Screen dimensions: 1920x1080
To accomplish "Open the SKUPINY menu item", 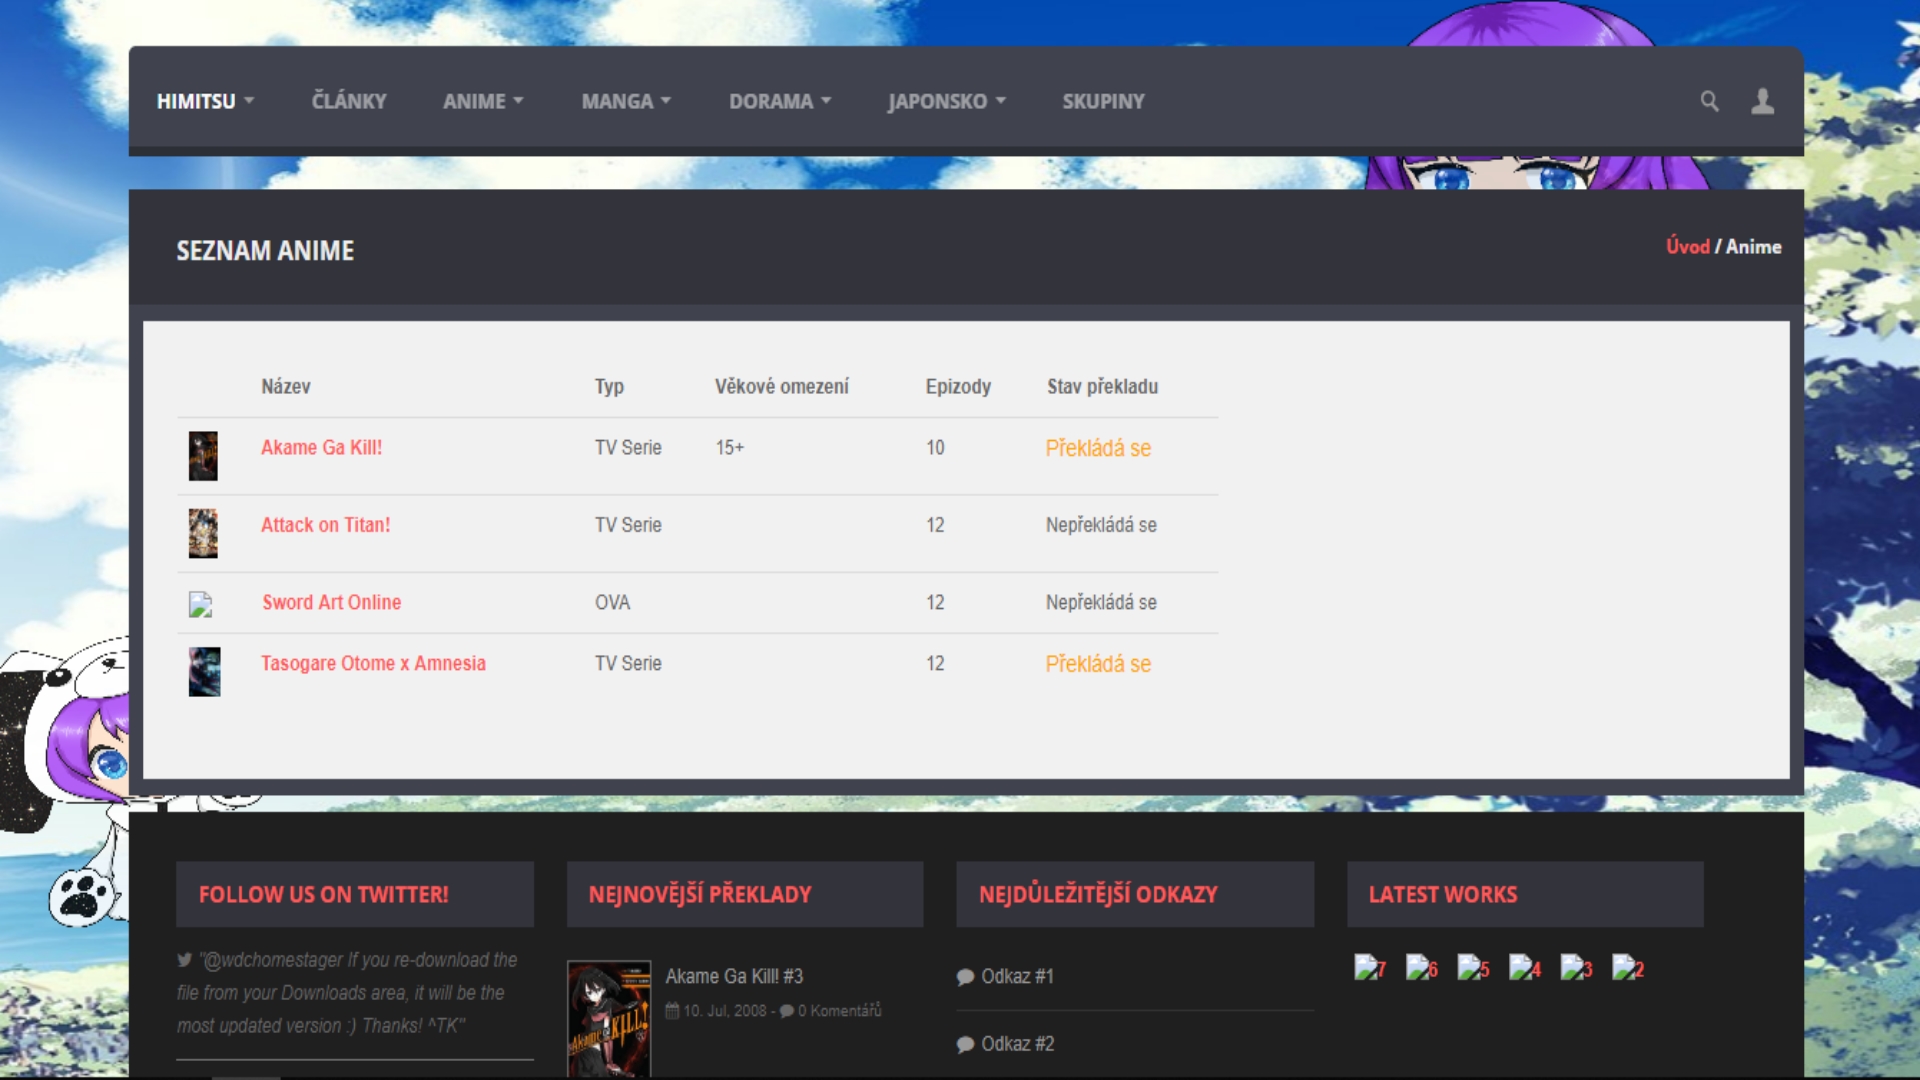I will pyautogui.click(x=1103, y=101).
